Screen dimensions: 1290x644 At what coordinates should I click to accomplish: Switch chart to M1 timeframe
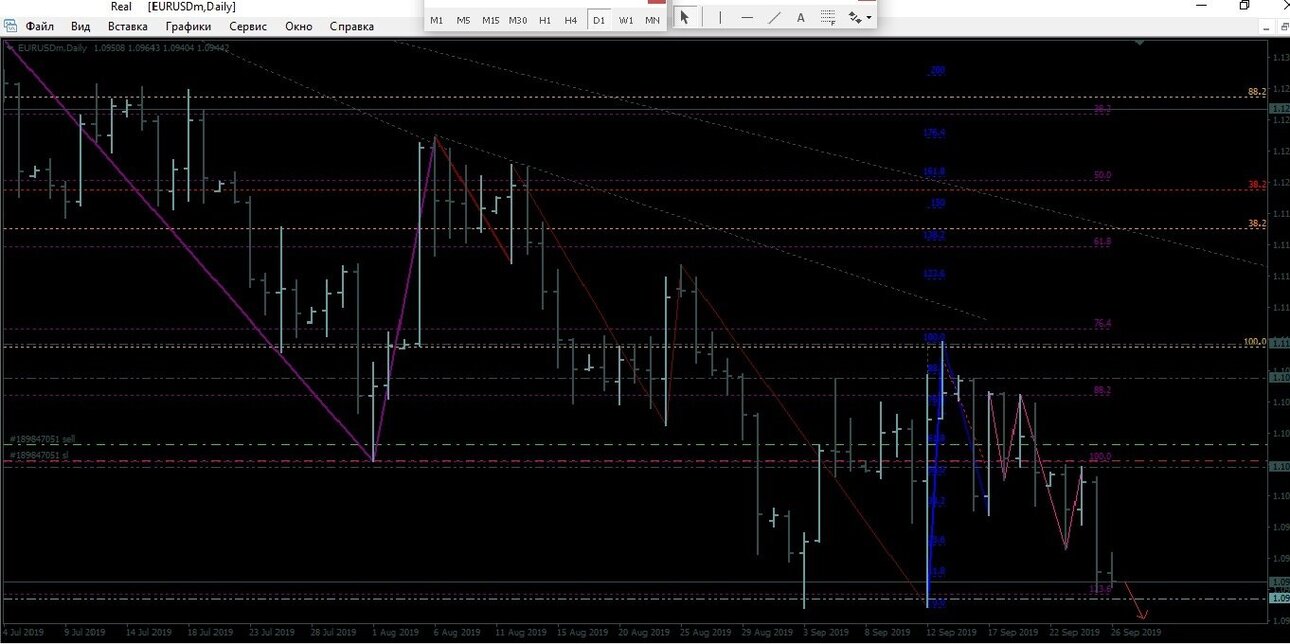click(x=437, y=19)
